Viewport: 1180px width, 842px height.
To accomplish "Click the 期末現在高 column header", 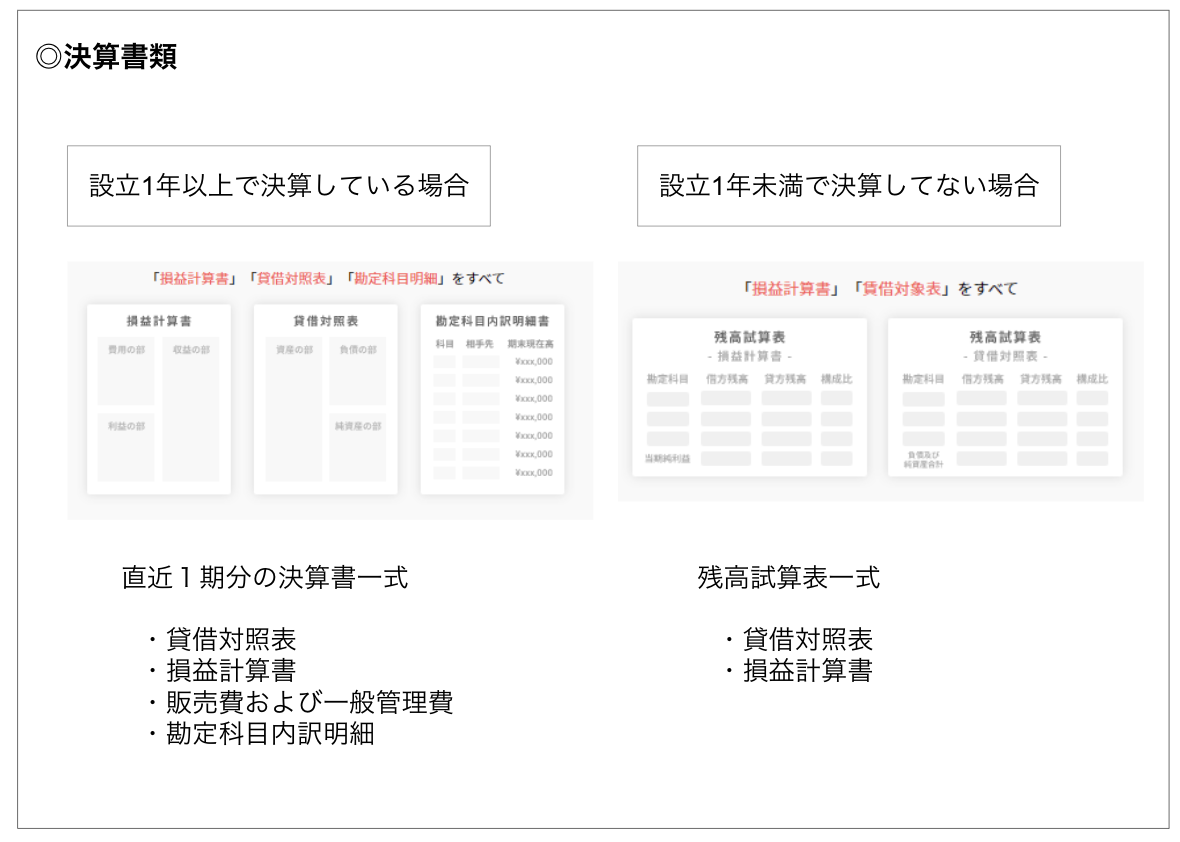I will (530, 344).
